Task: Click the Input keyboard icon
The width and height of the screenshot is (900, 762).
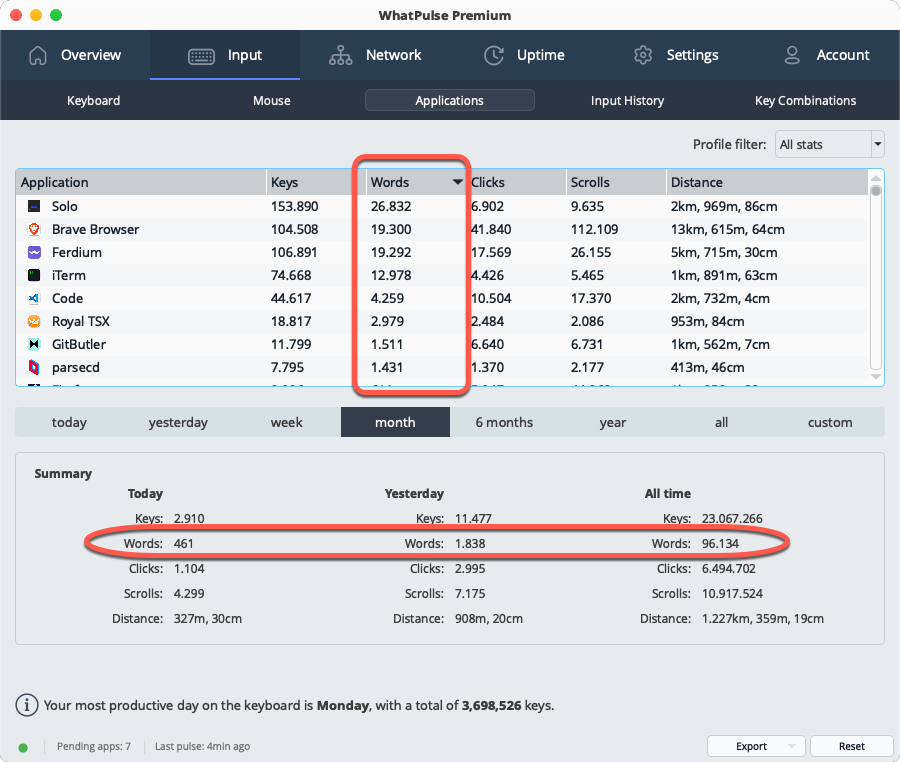Action: coord(201,56)
